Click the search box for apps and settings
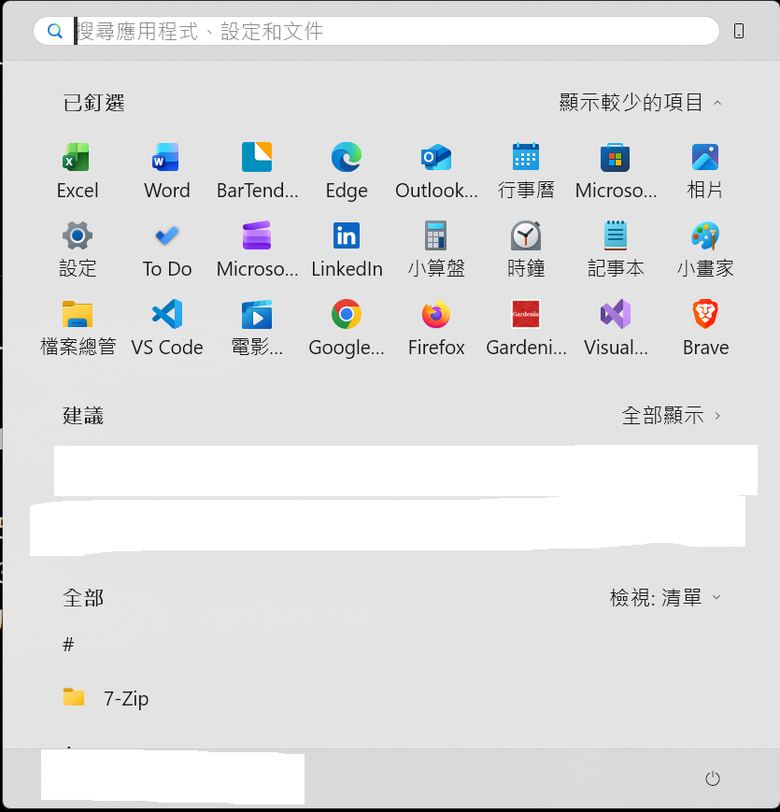Screen dimensions: 780x812 point(376,31)
